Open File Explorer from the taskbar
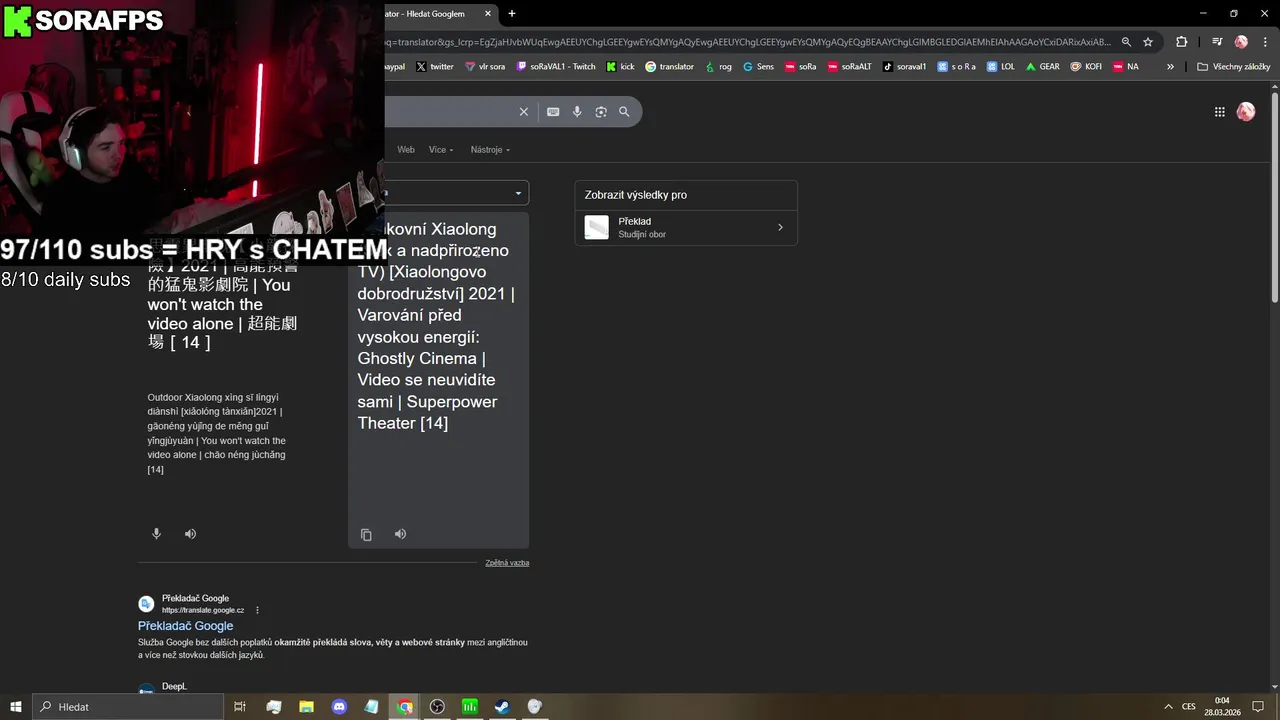Viewport: 1280px width, 720px height. pos(306,707)
